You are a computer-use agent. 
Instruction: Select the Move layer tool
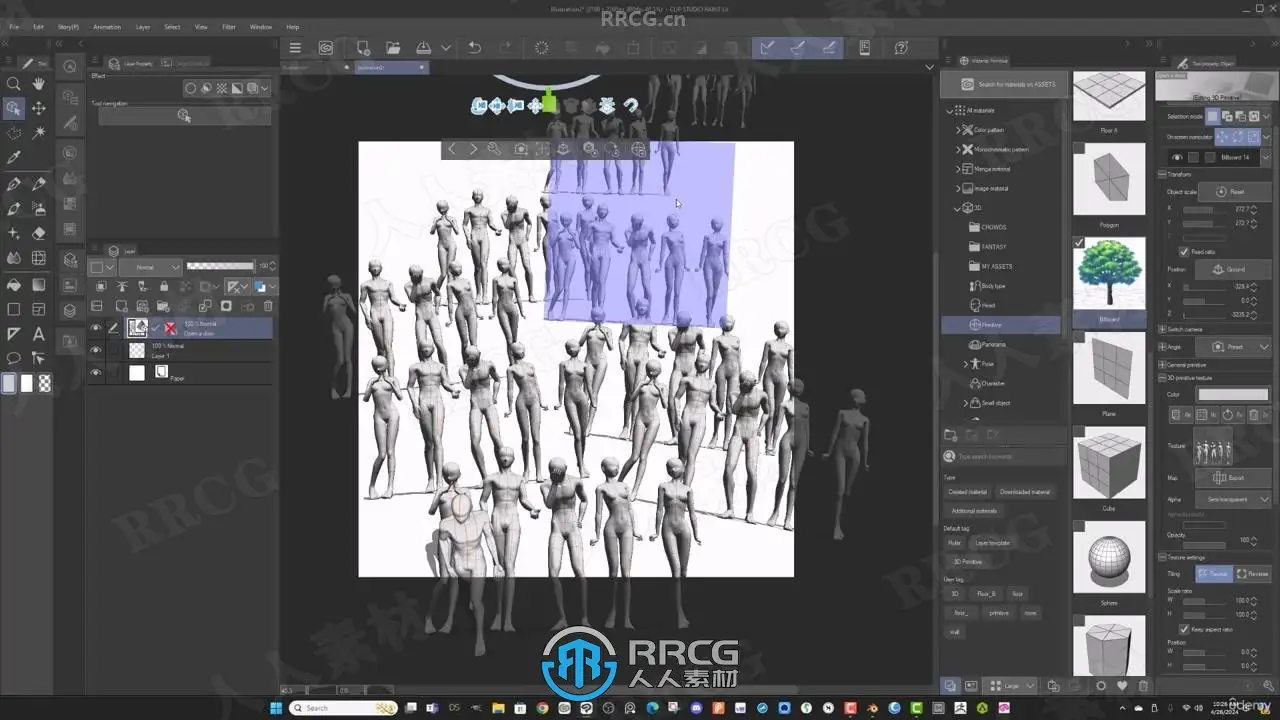(x=39, y=108)
